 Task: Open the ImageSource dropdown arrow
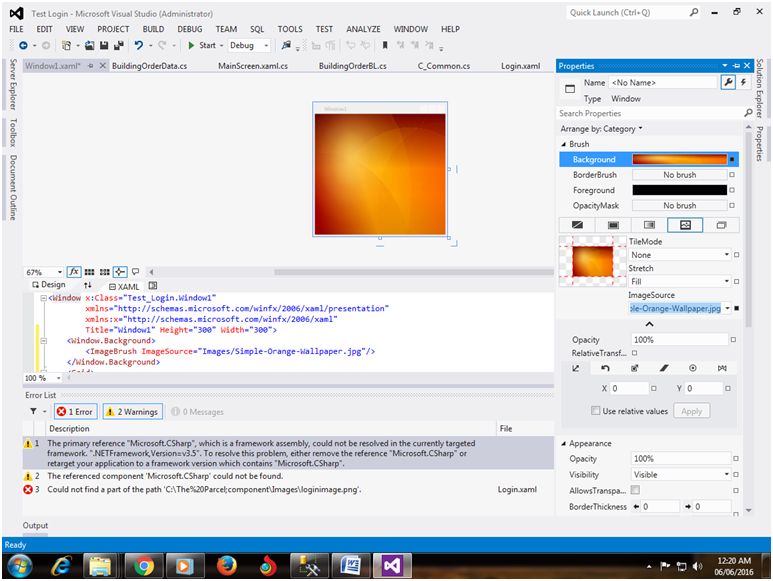pos(727,308)
